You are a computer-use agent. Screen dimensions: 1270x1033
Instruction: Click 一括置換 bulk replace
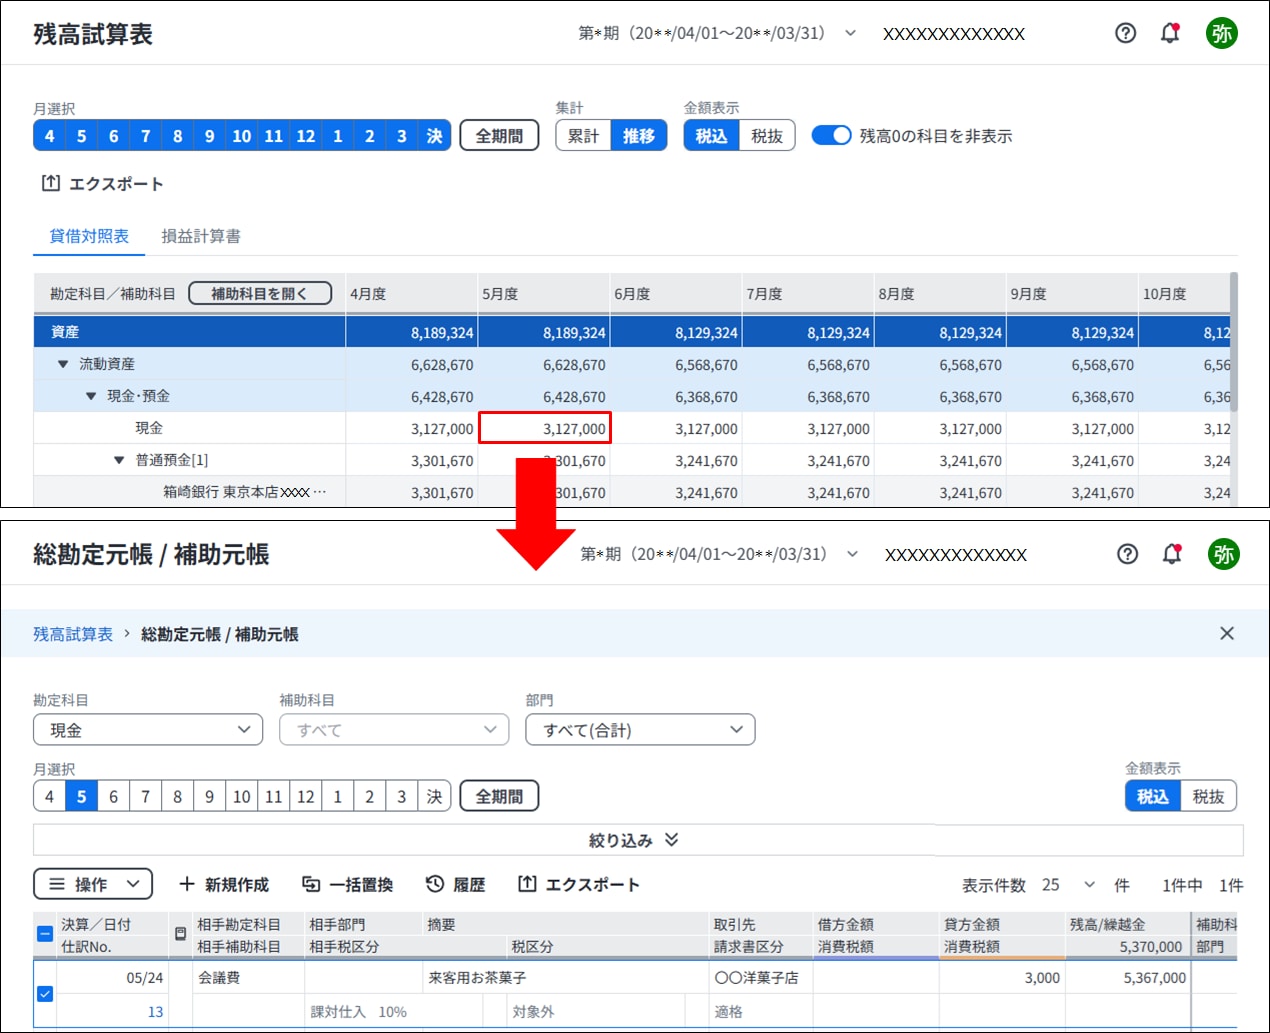(348, 884)
